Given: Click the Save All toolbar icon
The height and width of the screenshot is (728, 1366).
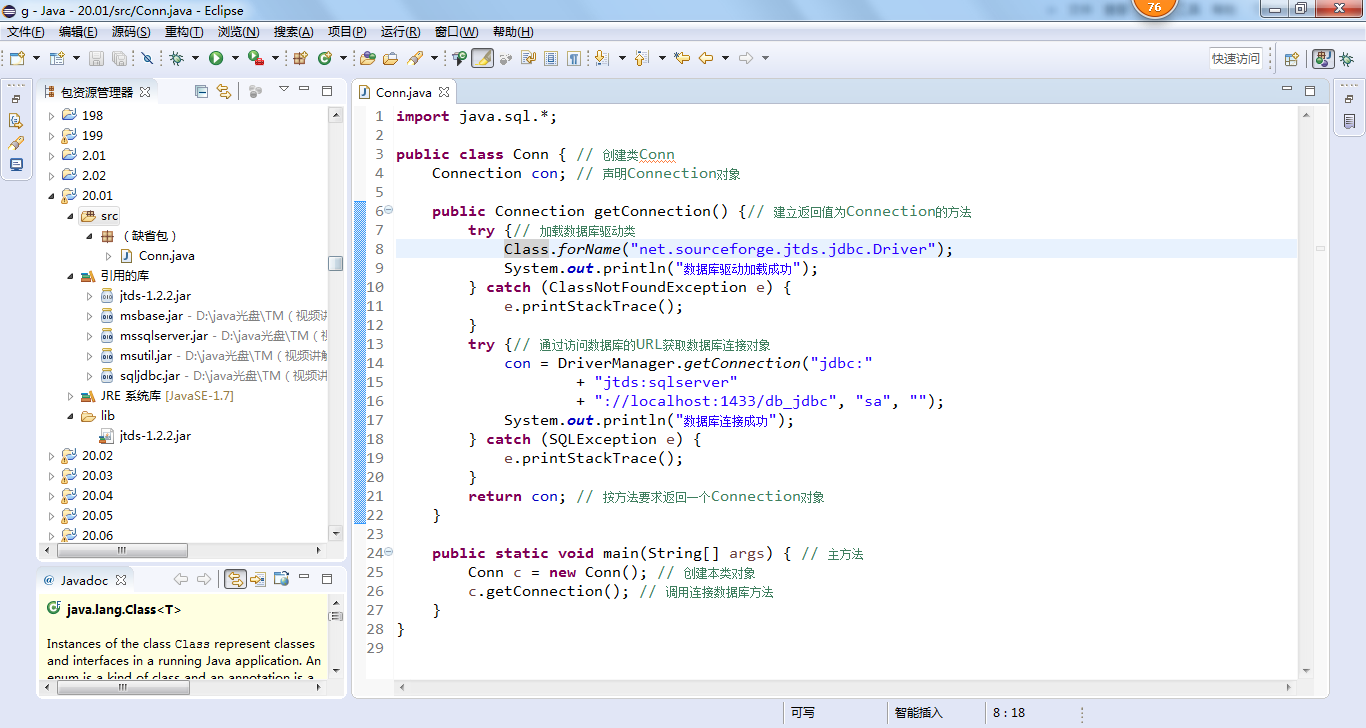Looking at the screenshot, I should [x=119, y=58].
